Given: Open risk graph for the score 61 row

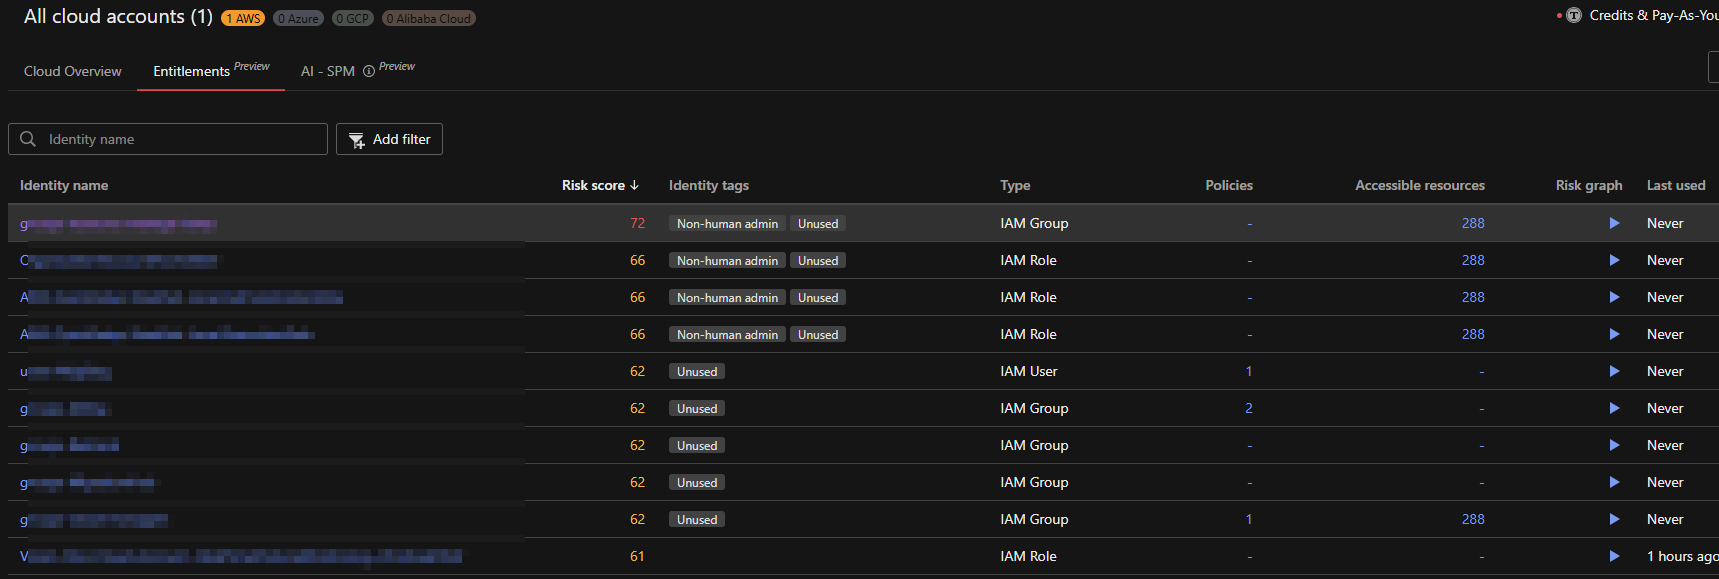Looking at the screenshot, I should tap(1613, 556).
